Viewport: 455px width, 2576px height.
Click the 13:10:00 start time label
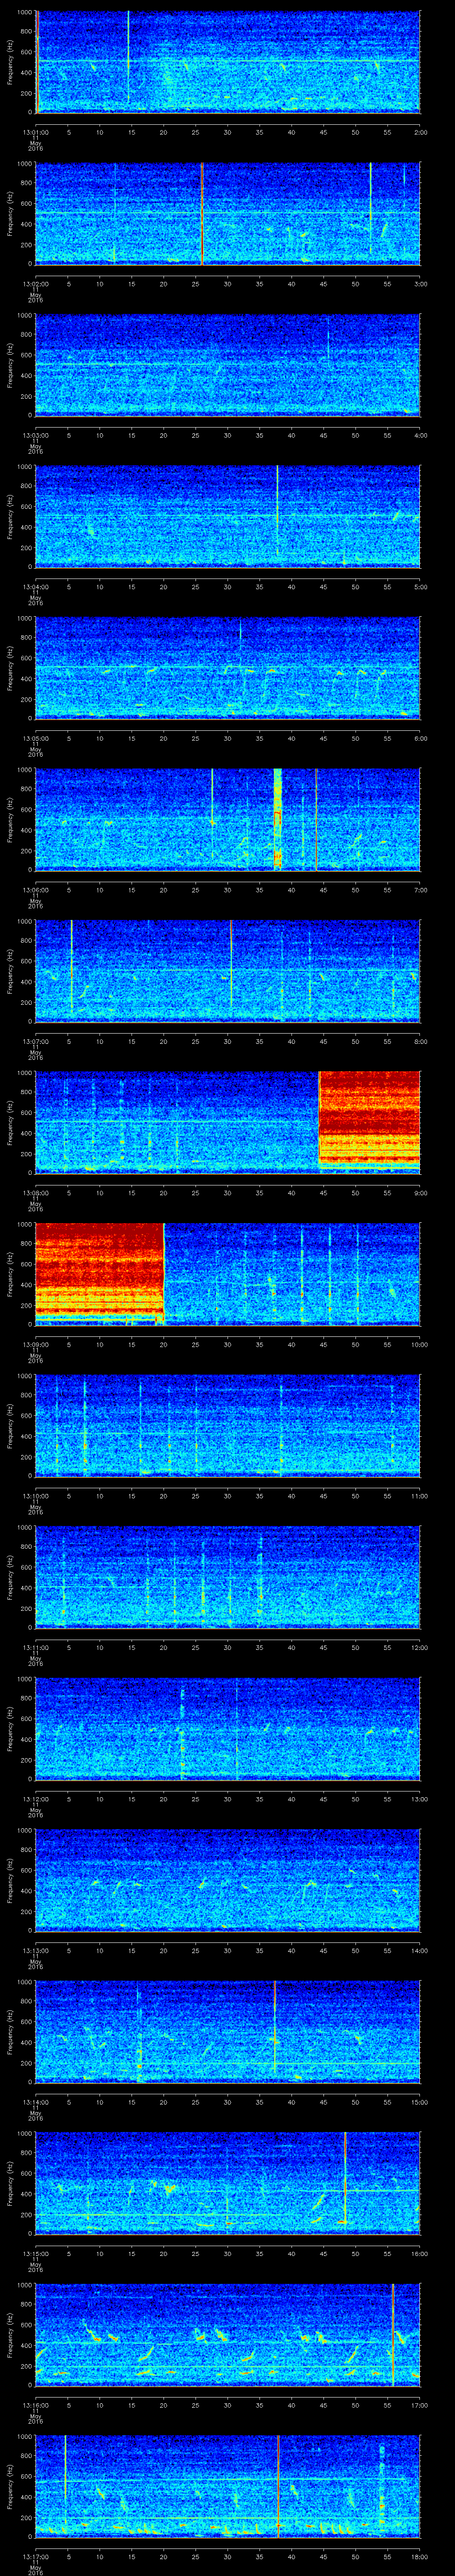click(35, 1496)
